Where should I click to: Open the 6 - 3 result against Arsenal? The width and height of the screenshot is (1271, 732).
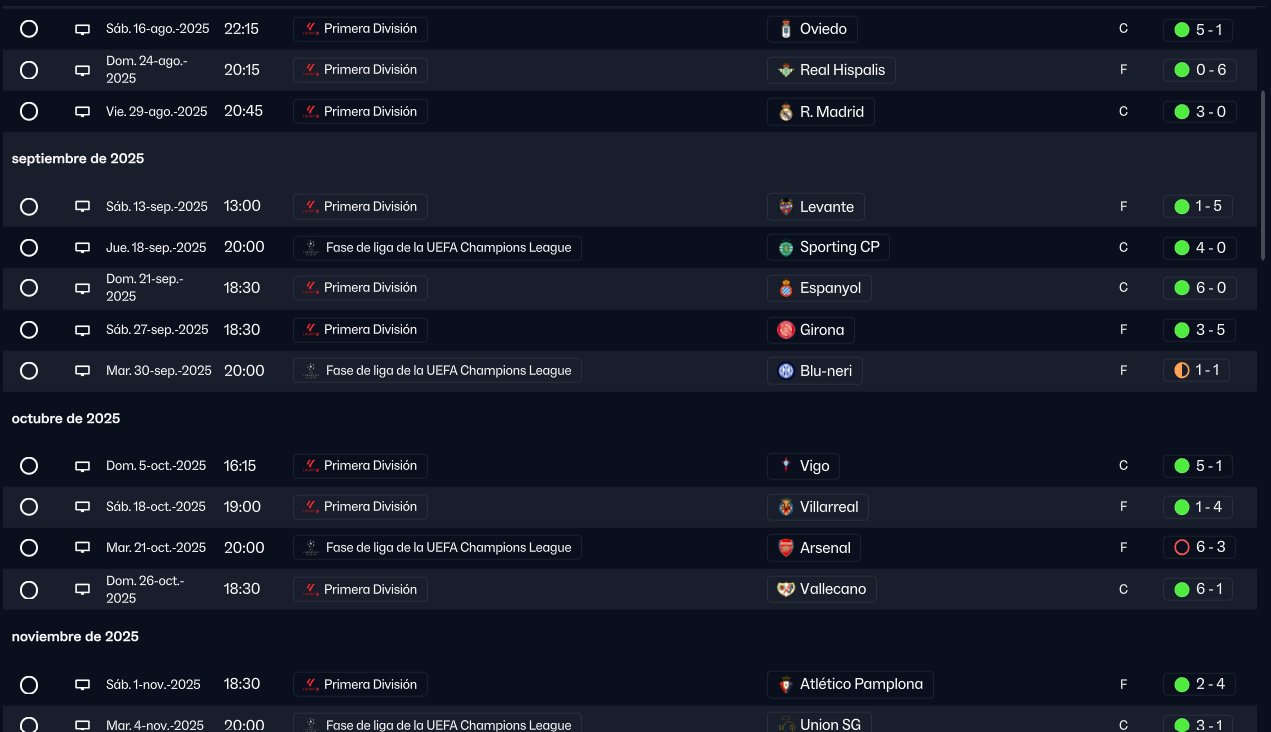click(1200, 548)
